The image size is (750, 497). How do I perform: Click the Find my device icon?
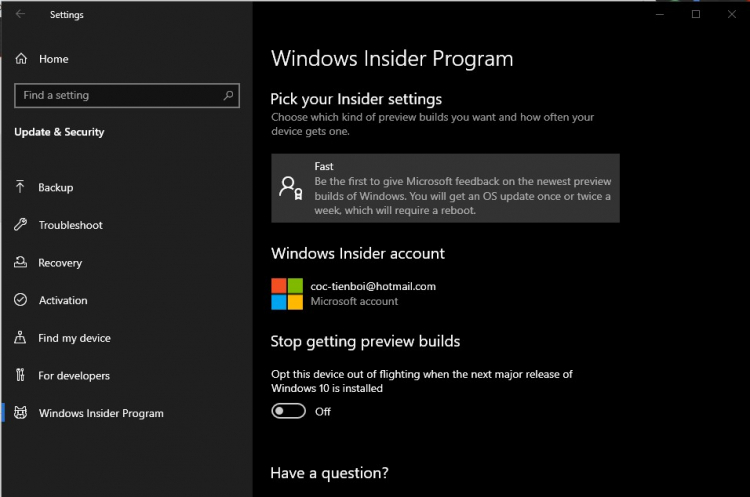(x=20, y=337)
